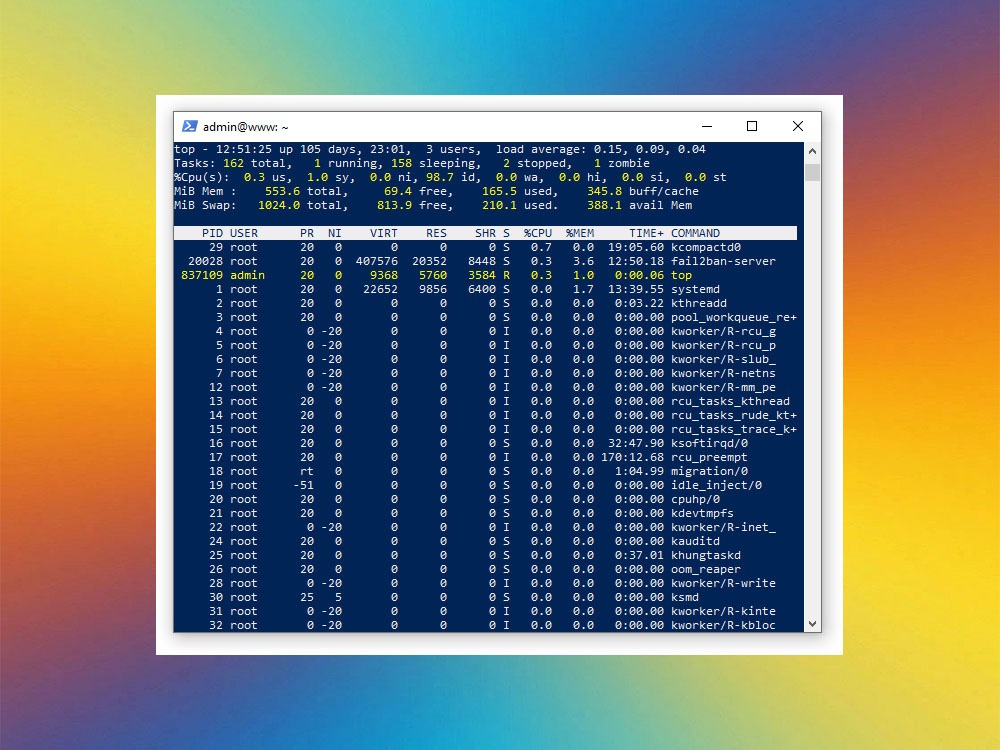Screen dimensions: 1000x750
Task: Click the %MEM column header
Action: click(579, 232)
